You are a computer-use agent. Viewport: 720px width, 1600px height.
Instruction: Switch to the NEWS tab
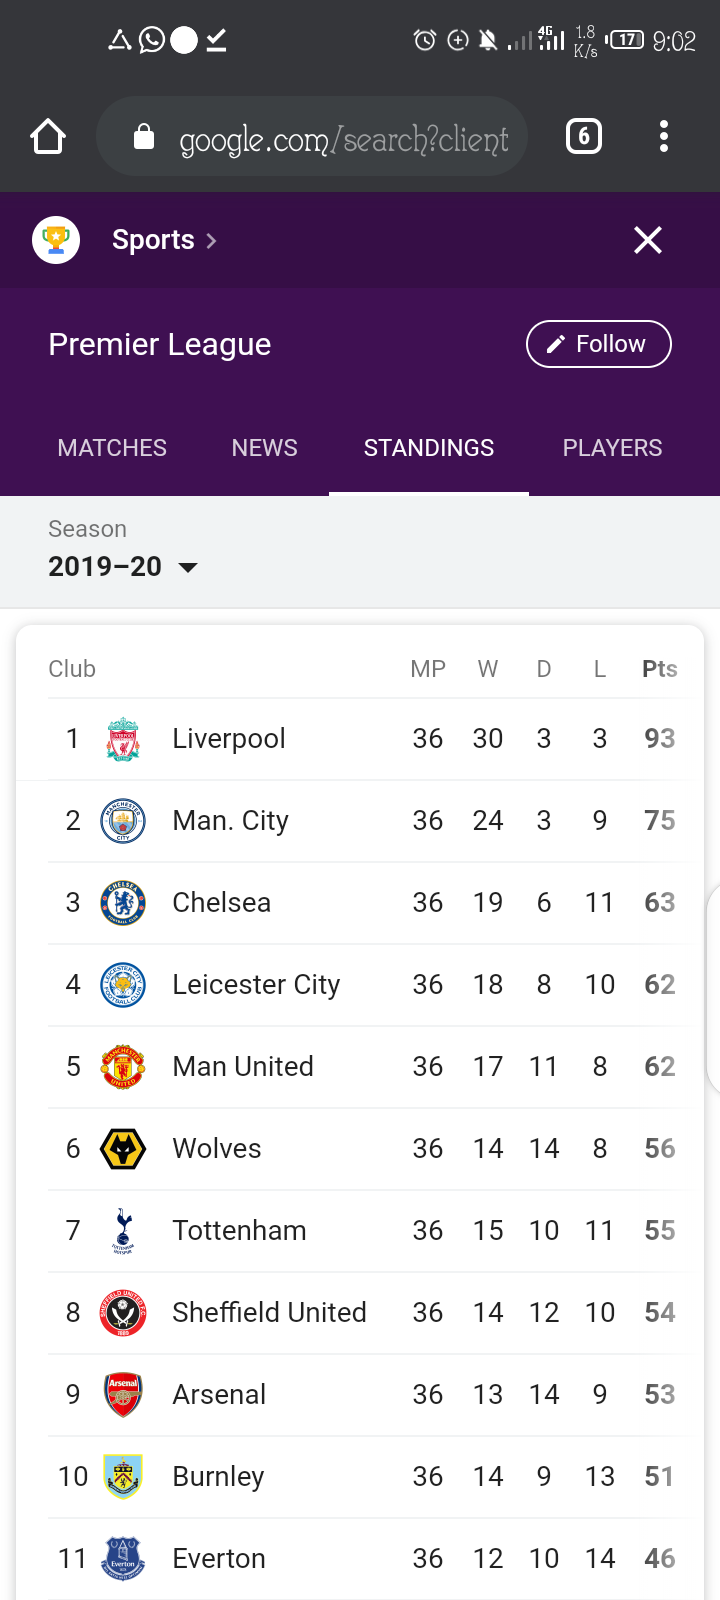click(264, 448)
